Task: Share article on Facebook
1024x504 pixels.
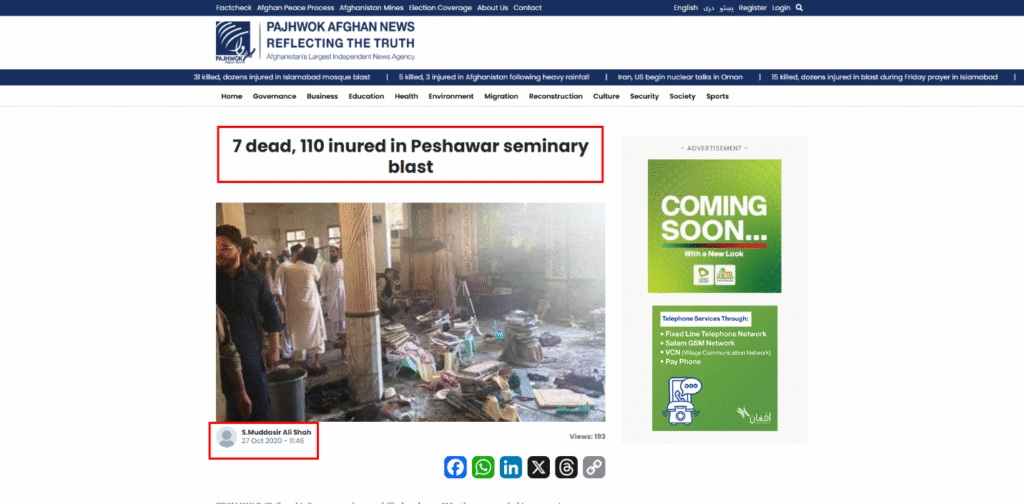Action: (455, 467)
